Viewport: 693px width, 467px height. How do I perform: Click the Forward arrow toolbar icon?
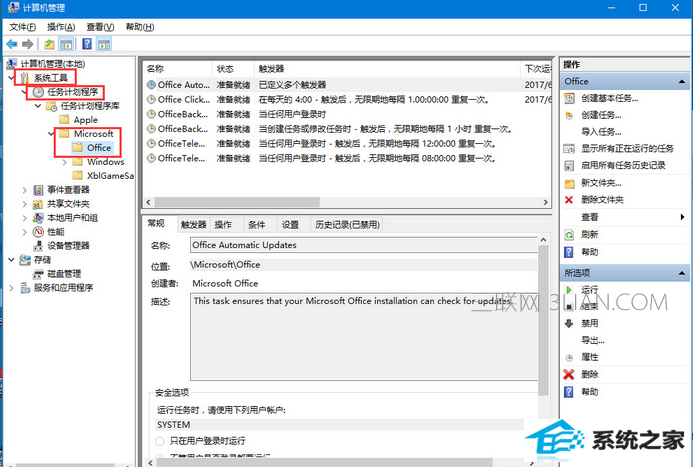(27, 44)
